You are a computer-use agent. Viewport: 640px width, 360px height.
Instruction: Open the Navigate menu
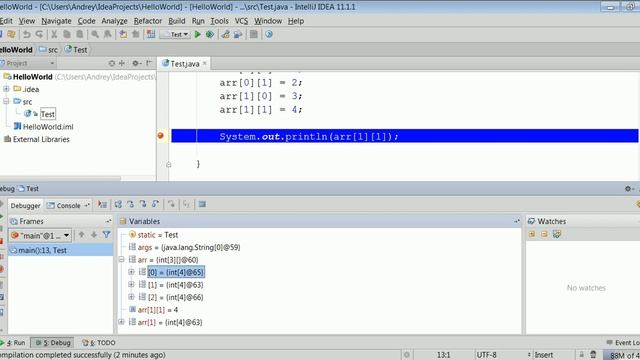[x=56, y=21]
